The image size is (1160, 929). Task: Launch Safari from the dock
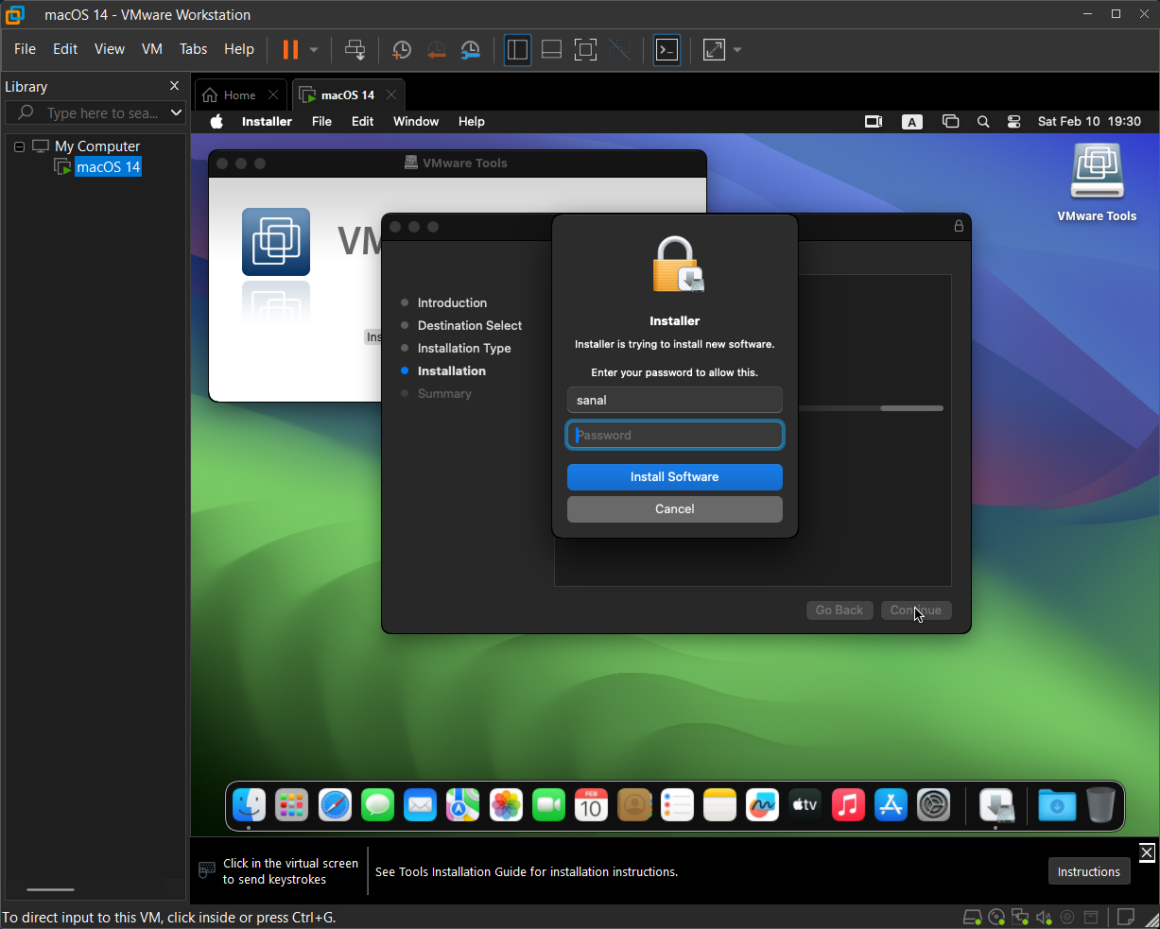point(334,805)
